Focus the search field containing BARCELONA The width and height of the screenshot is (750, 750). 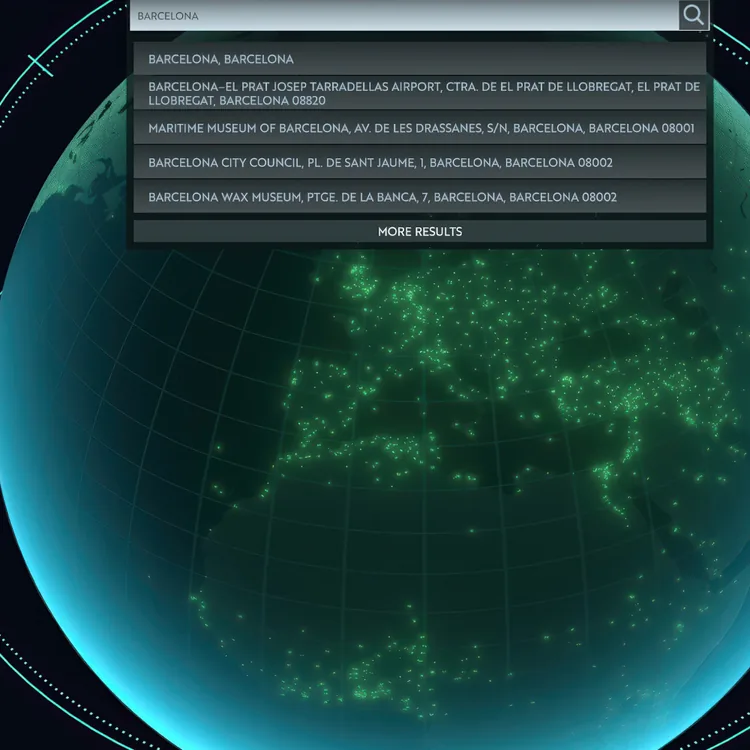[x=404, y=15]
